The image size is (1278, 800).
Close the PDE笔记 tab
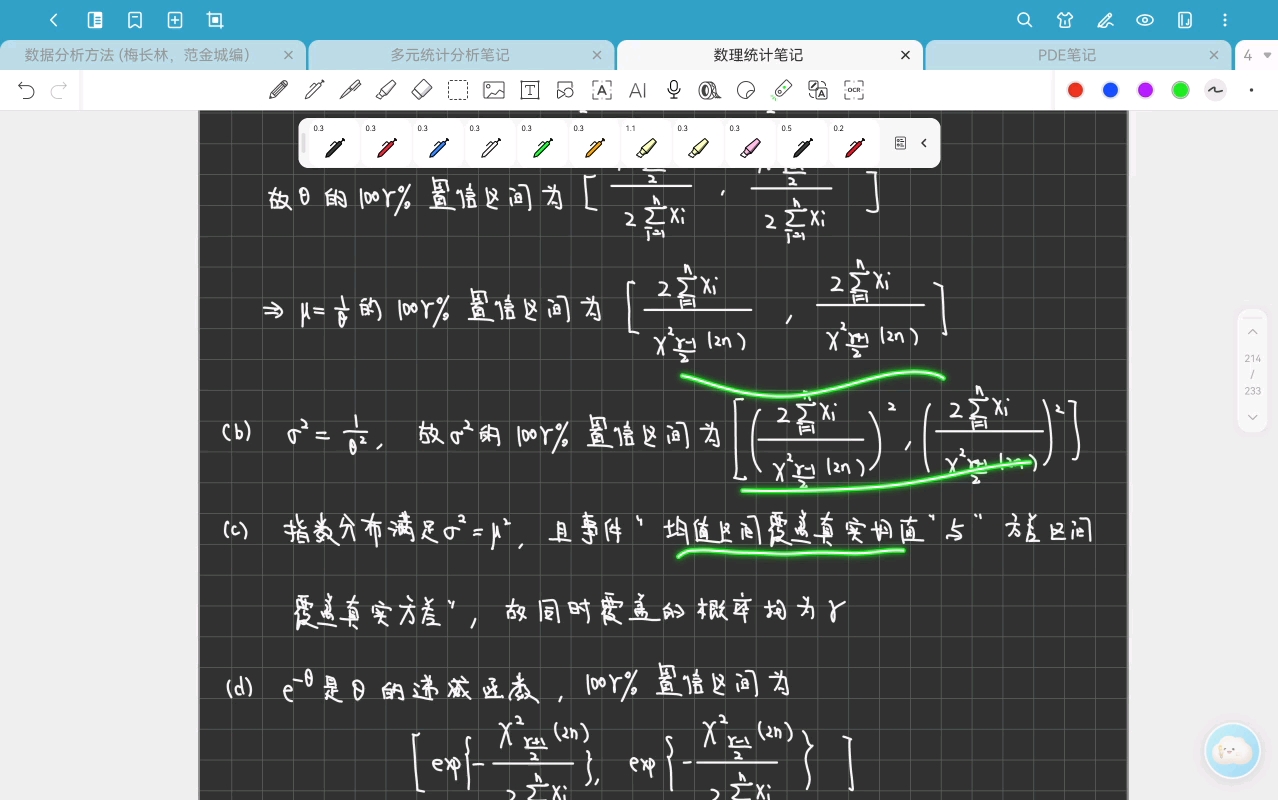[x=1214, y=55]
